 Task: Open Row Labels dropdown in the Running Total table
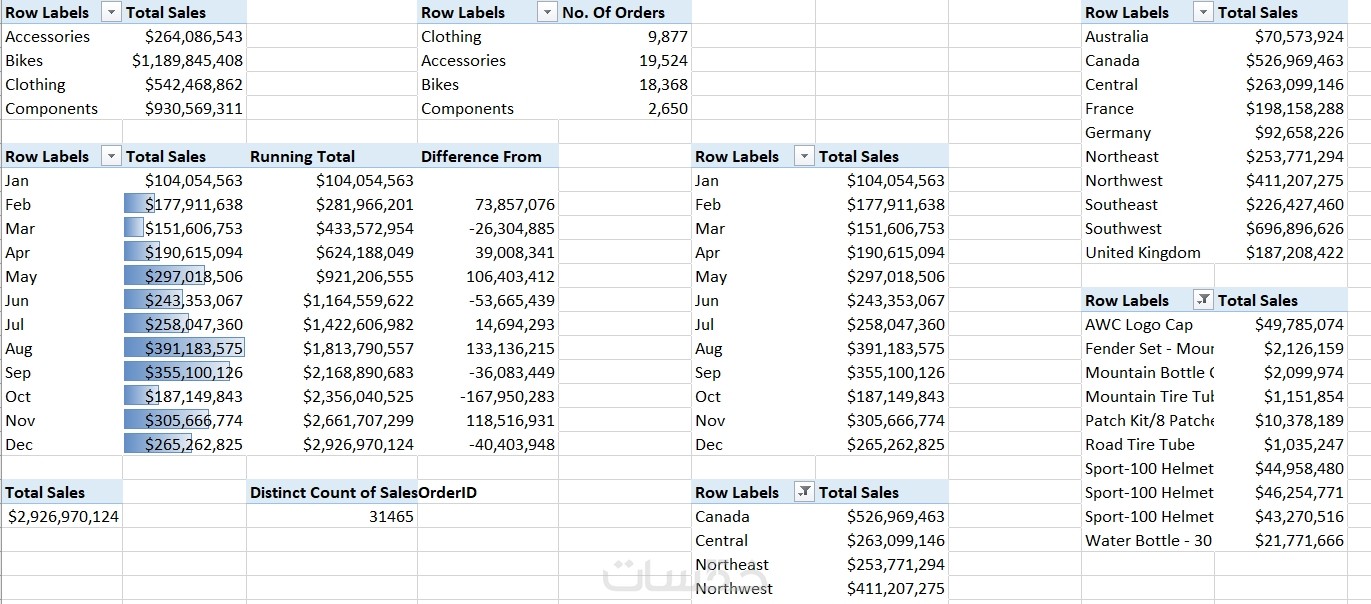(x=110, y=156)
